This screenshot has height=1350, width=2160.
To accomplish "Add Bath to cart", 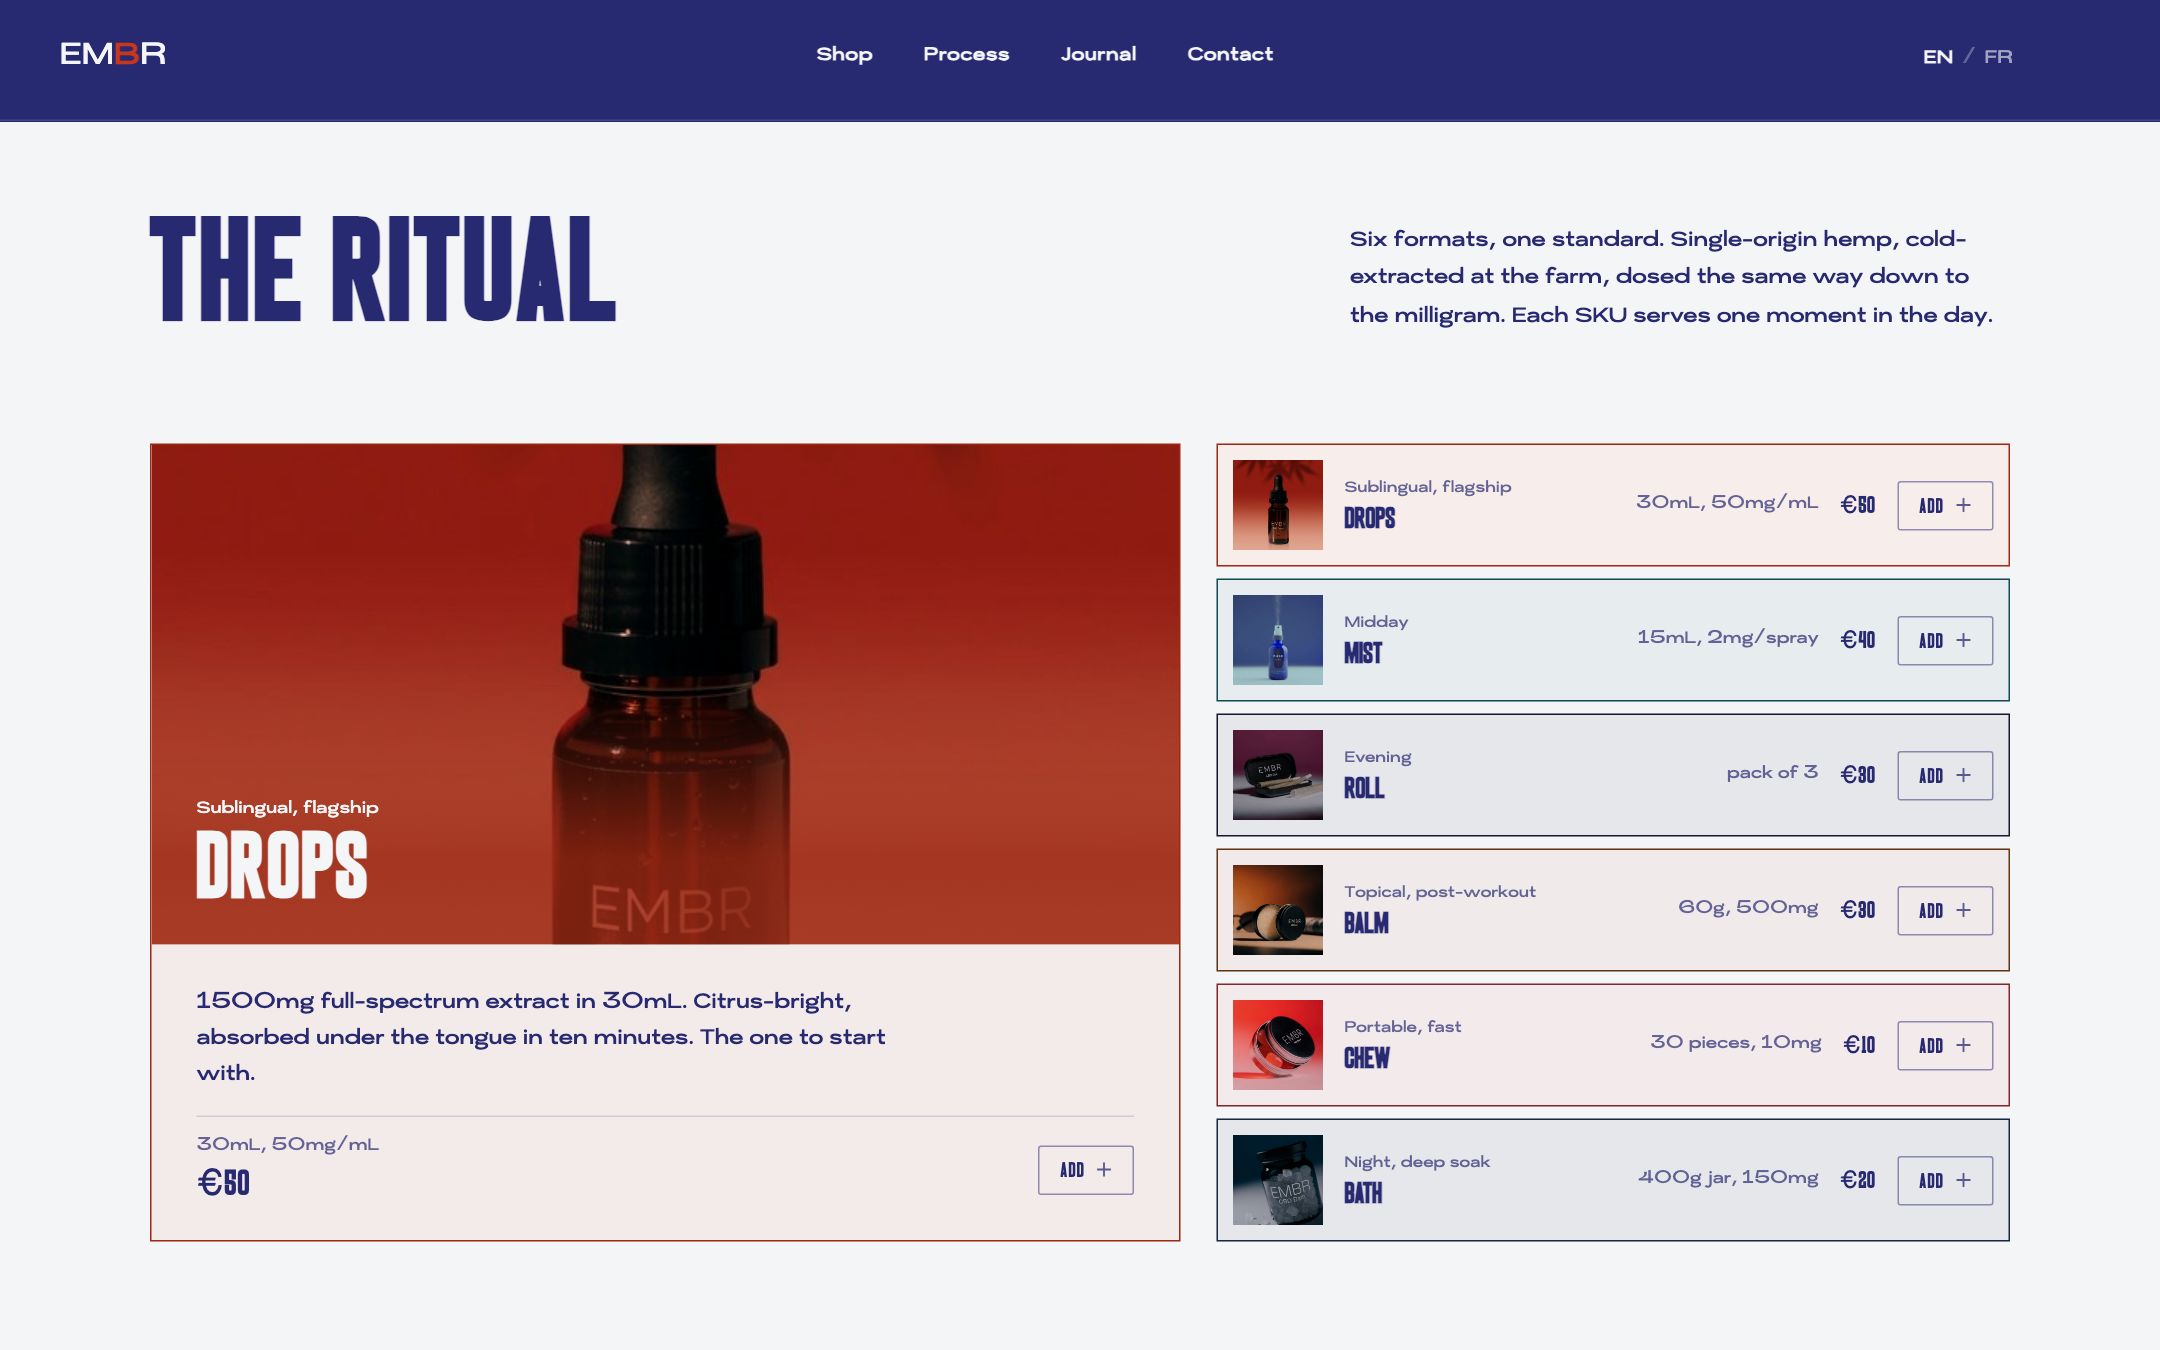I will [1945, 1181].
